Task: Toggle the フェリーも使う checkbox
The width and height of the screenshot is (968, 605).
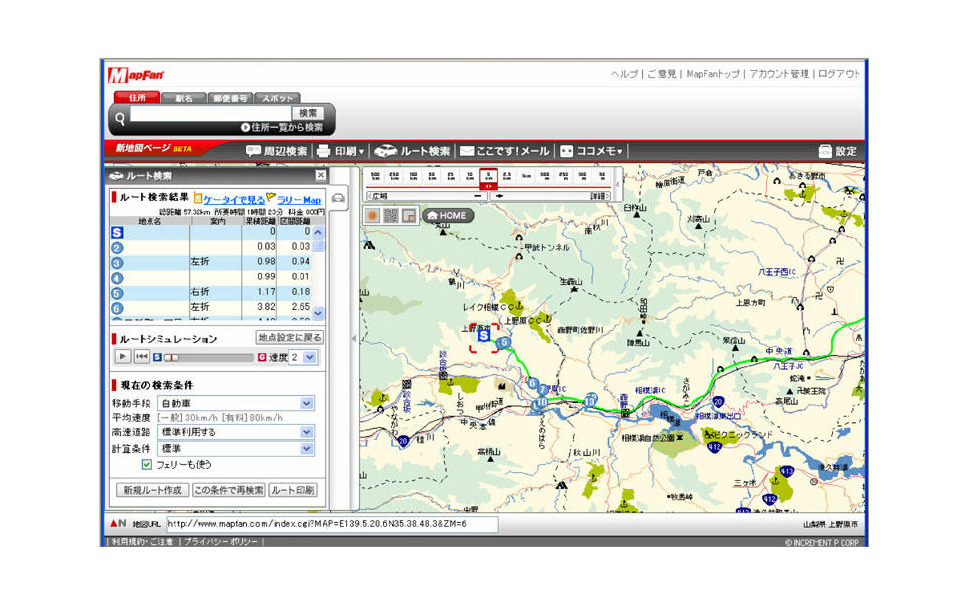Action: 146,464
